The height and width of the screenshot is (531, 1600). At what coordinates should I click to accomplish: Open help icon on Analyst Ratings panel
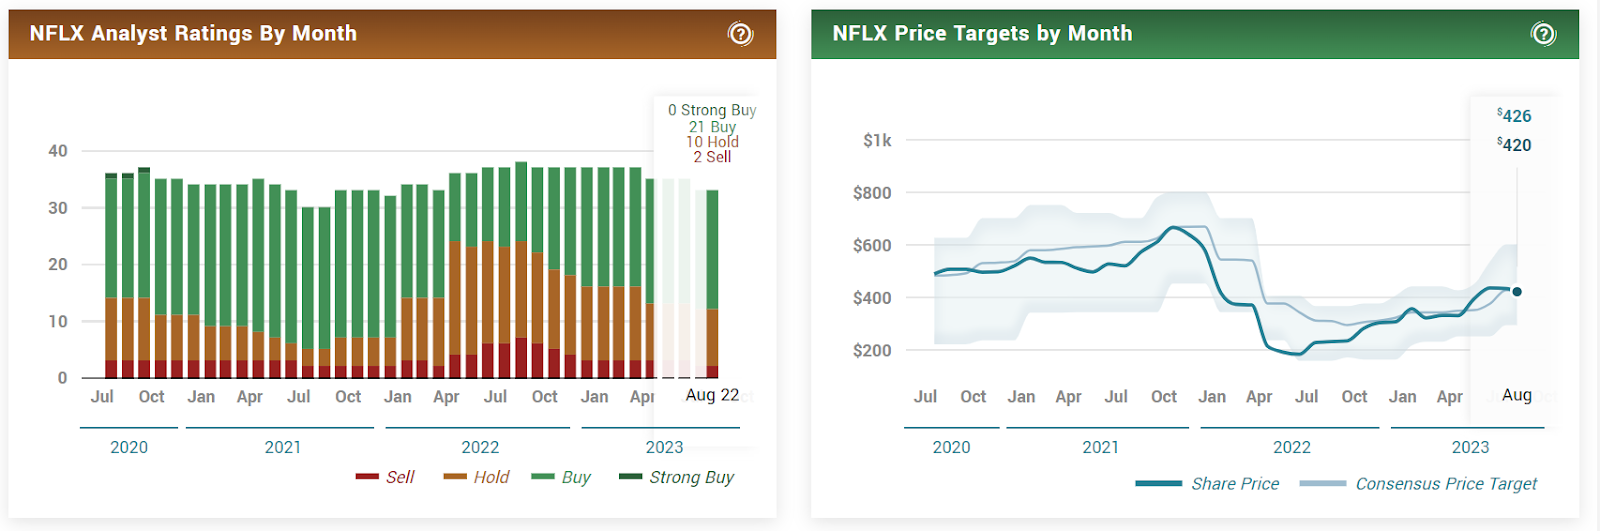(x=740, y=34)
